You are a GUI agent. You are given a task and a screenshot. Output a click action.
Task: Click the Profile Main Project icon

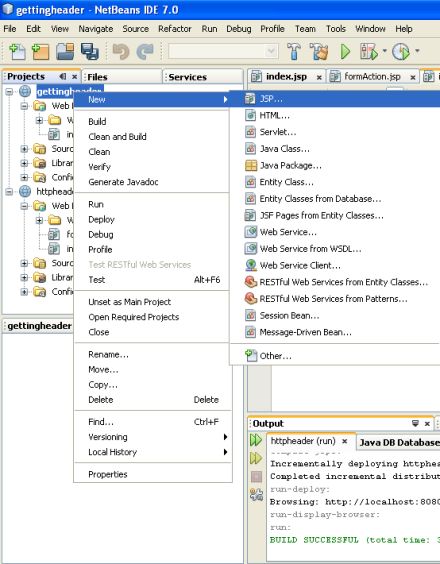tap(401, 51)
